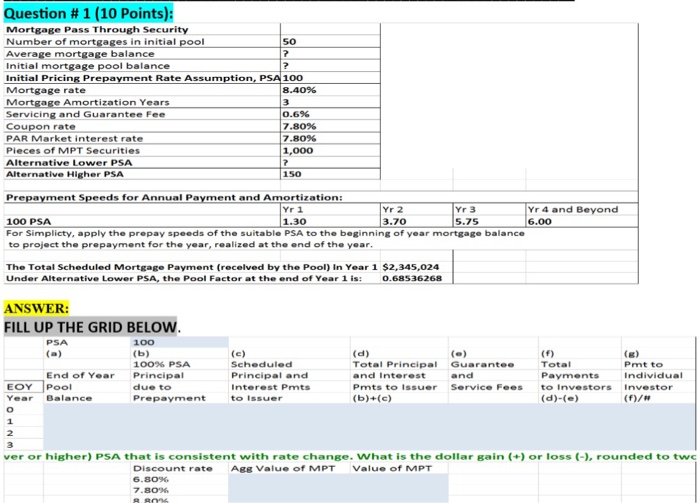Click the '(a)' column marker in answer grid

click(x=54, y=353)
